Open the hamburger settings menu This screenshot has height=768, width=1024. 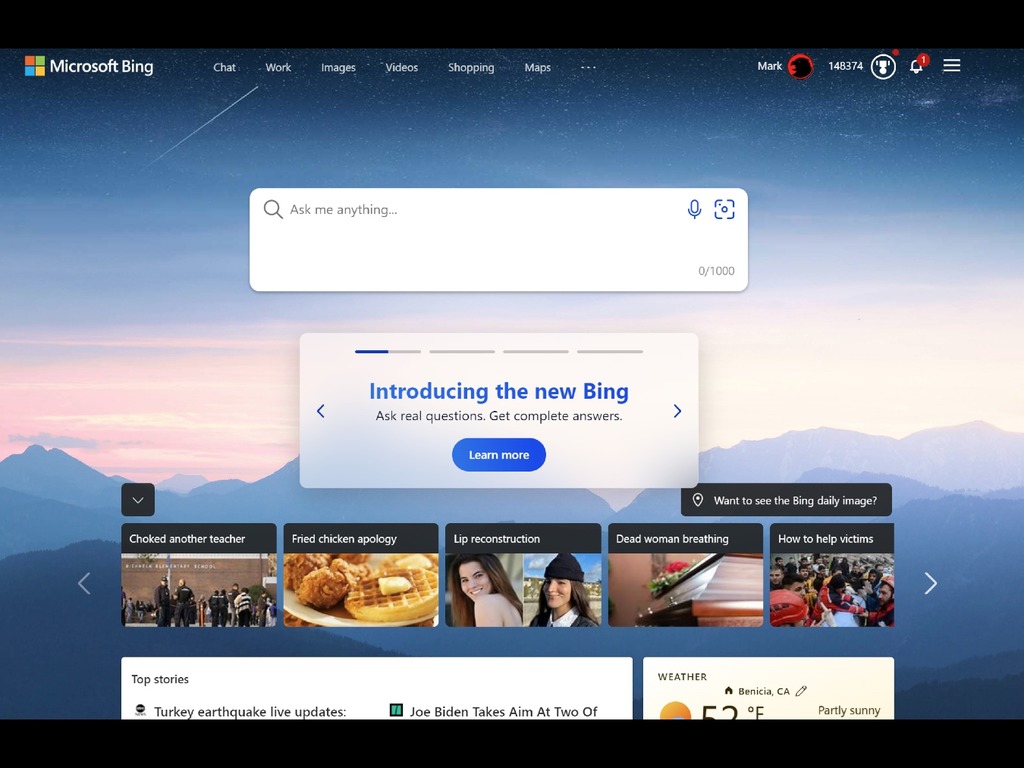coord(952,65)
